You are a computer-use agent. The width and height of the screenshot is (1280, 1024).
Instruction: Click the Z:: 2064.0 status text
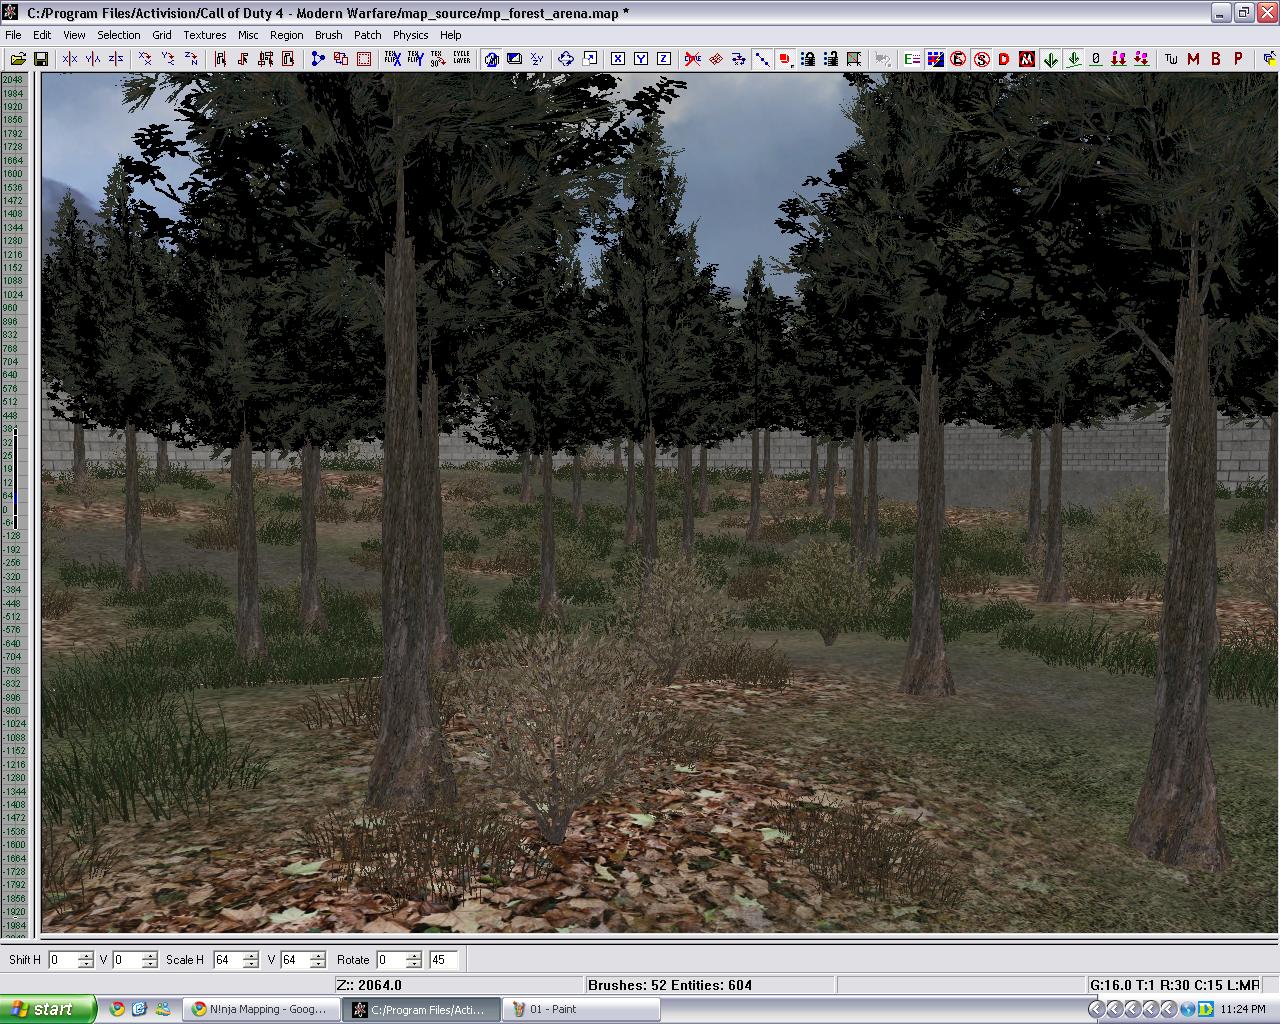[369, 985]
